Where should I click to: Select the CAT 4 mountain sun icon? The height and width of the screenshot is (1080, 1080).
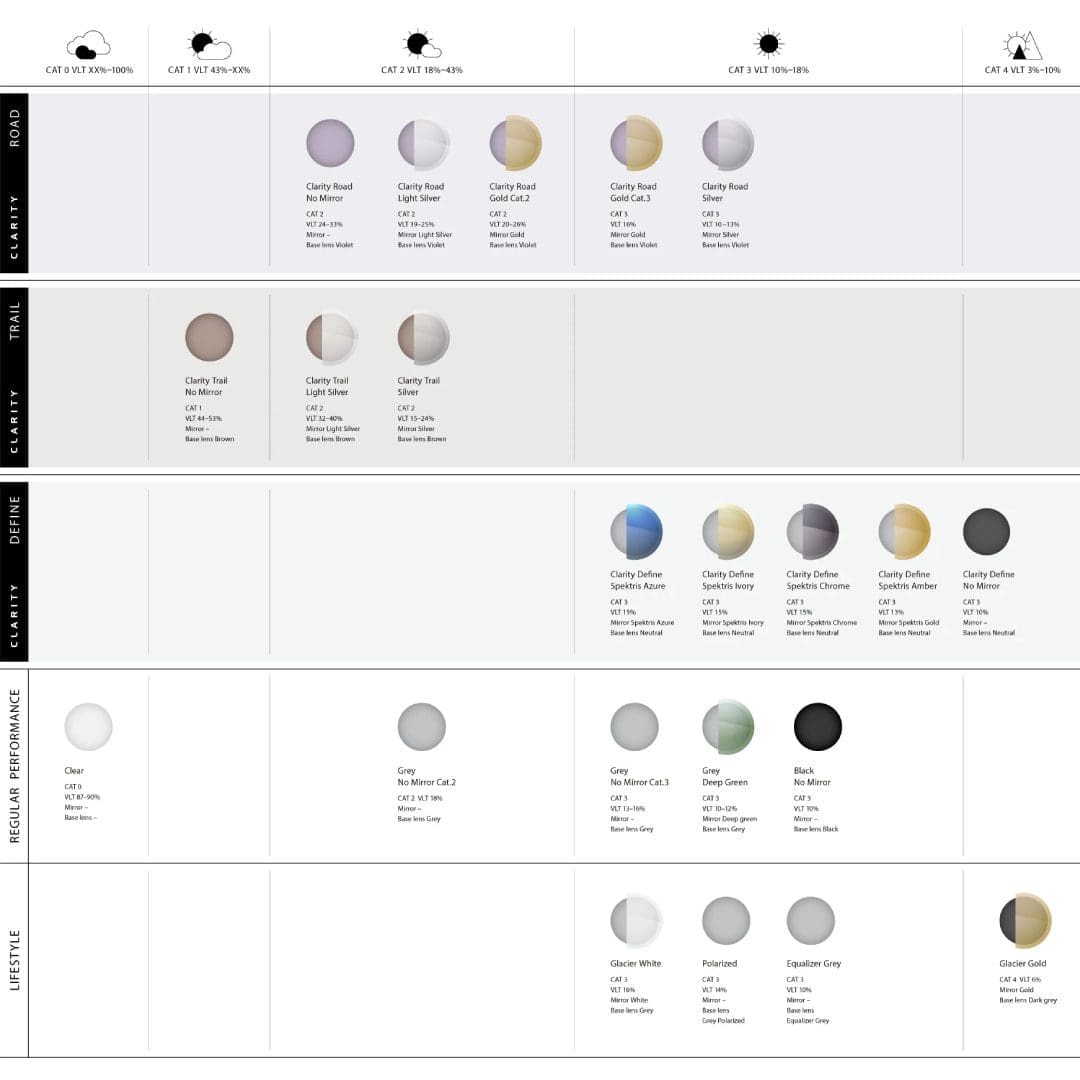pyautogui.click(x=1022, y=45)
